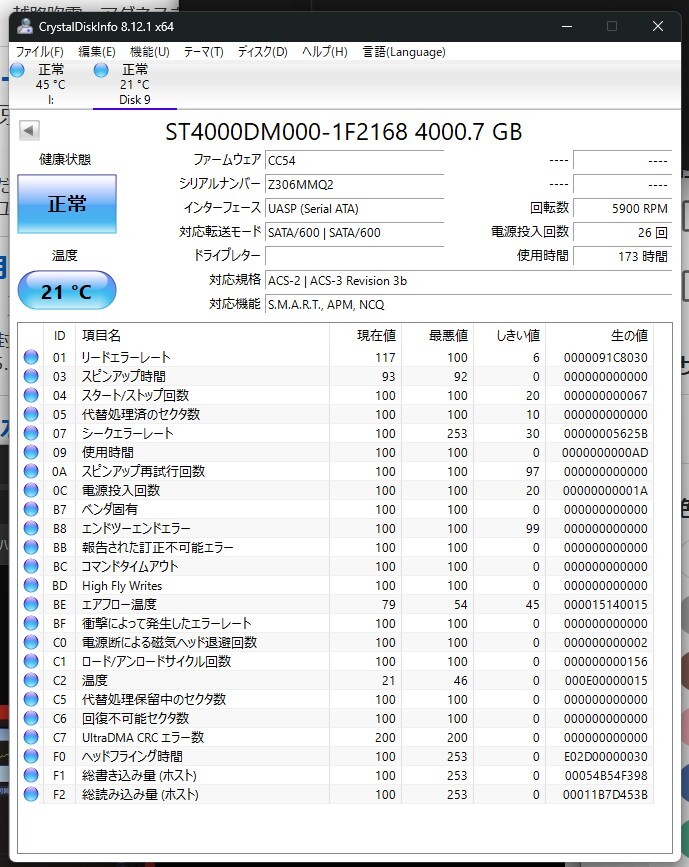
Task: Select the Disk 9 tab at 21 °C
Action: (x=134, y=84)
